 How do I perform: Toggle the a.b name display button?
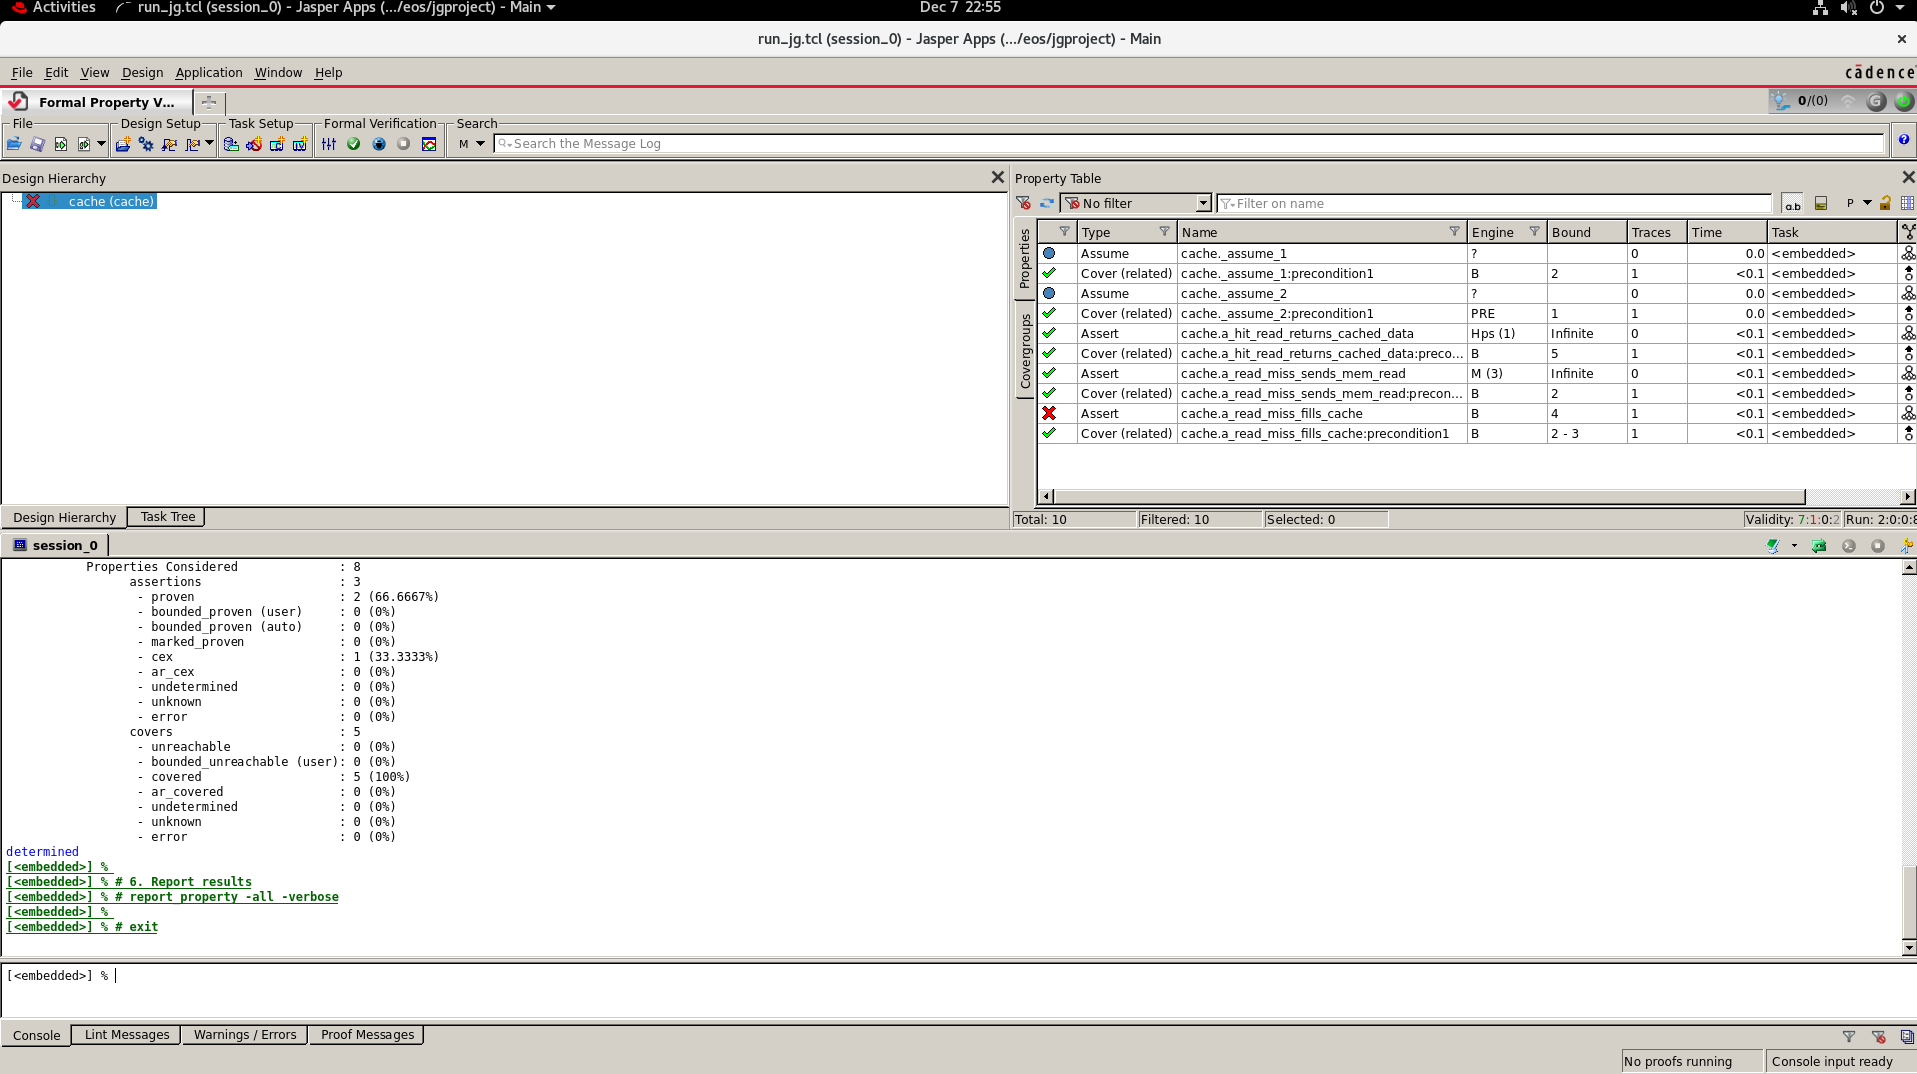click(1792, 203)
